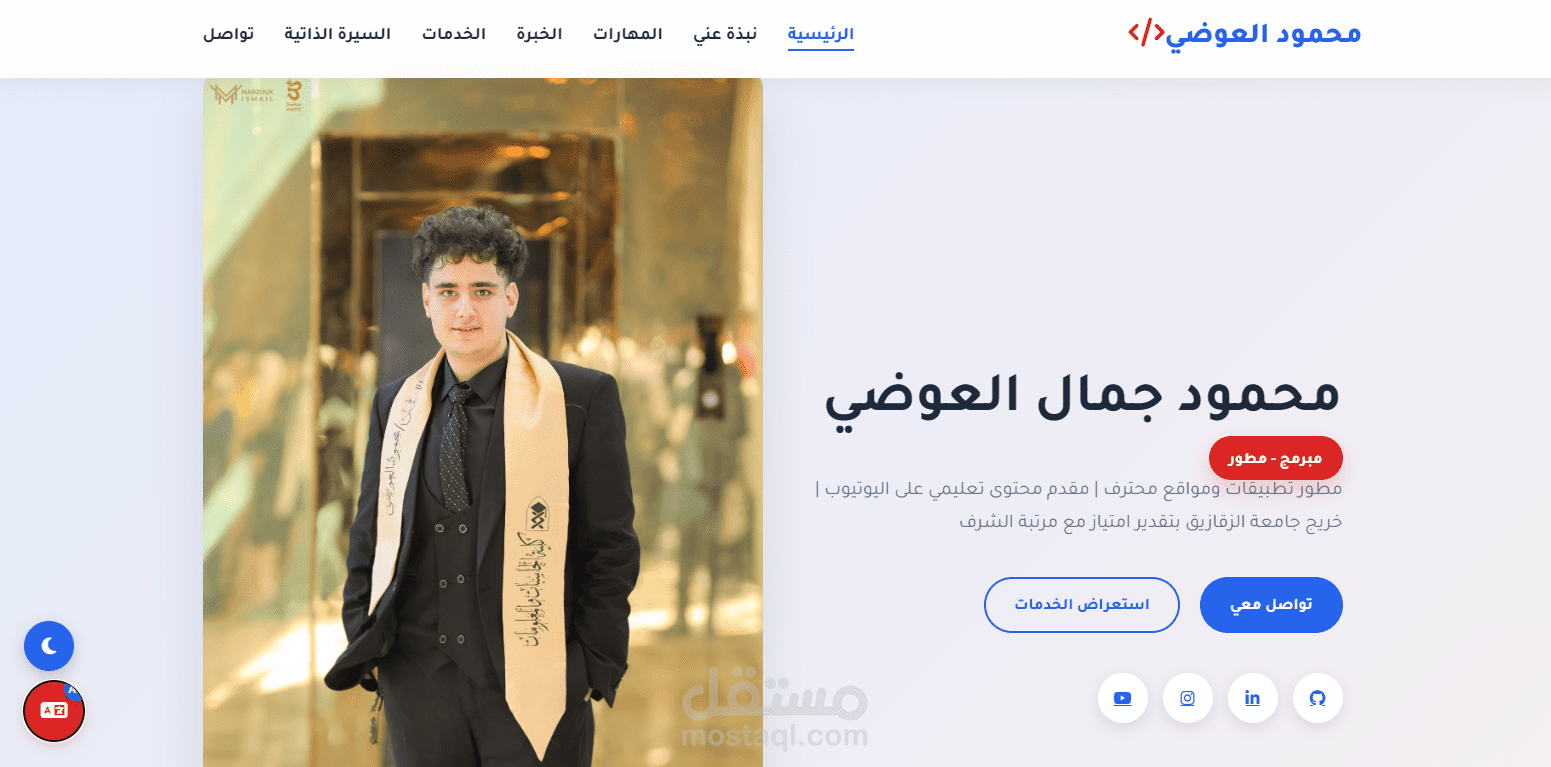The height and width of the screenshot is (767, 1551).
Task: Open the YouTube channel icon
Action: click(x=1123, y=698)
